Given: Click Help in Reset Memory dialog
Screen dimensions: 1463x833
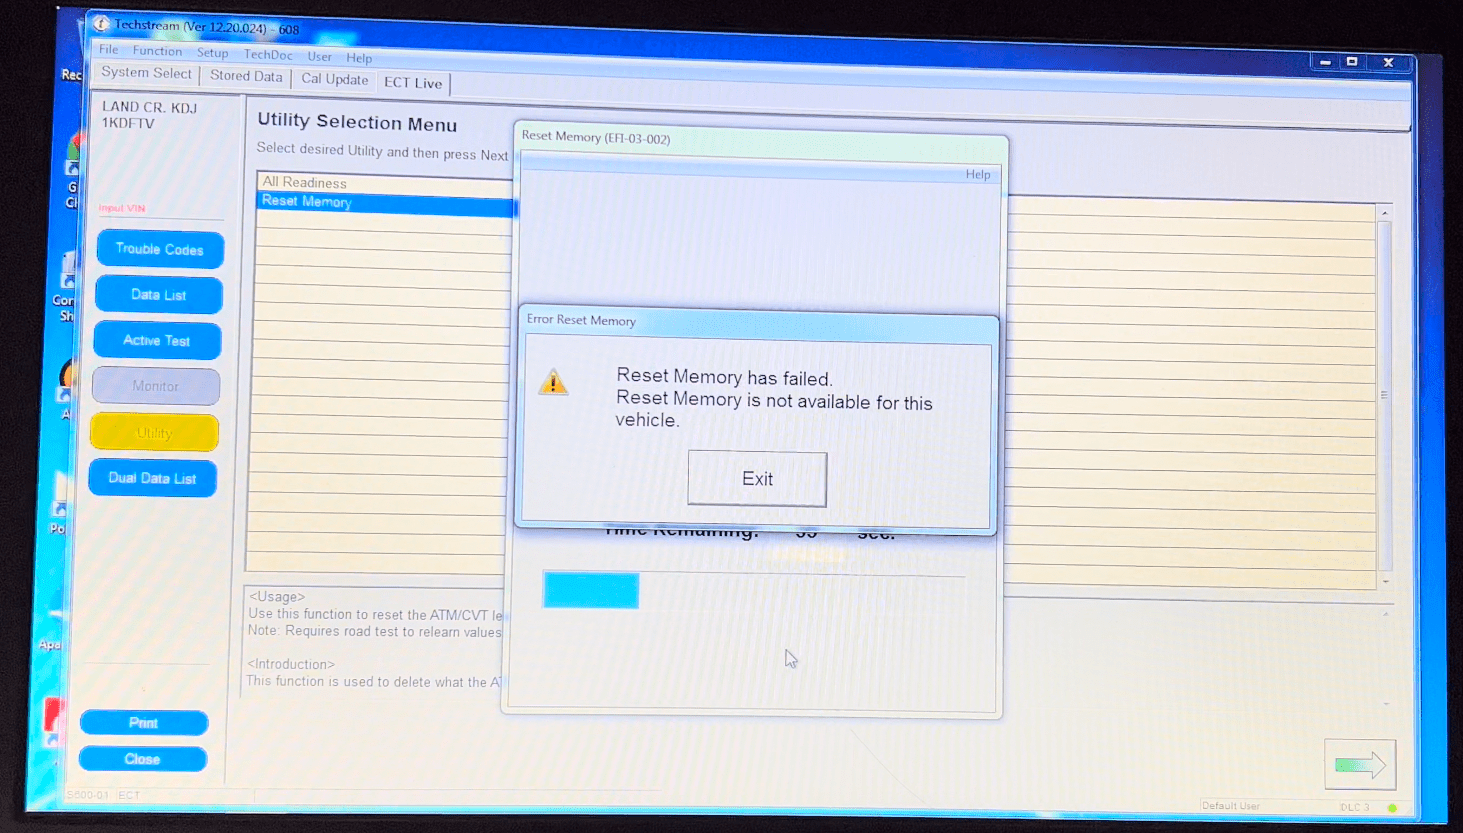Looking at the screenshot, I should point(977,174).
